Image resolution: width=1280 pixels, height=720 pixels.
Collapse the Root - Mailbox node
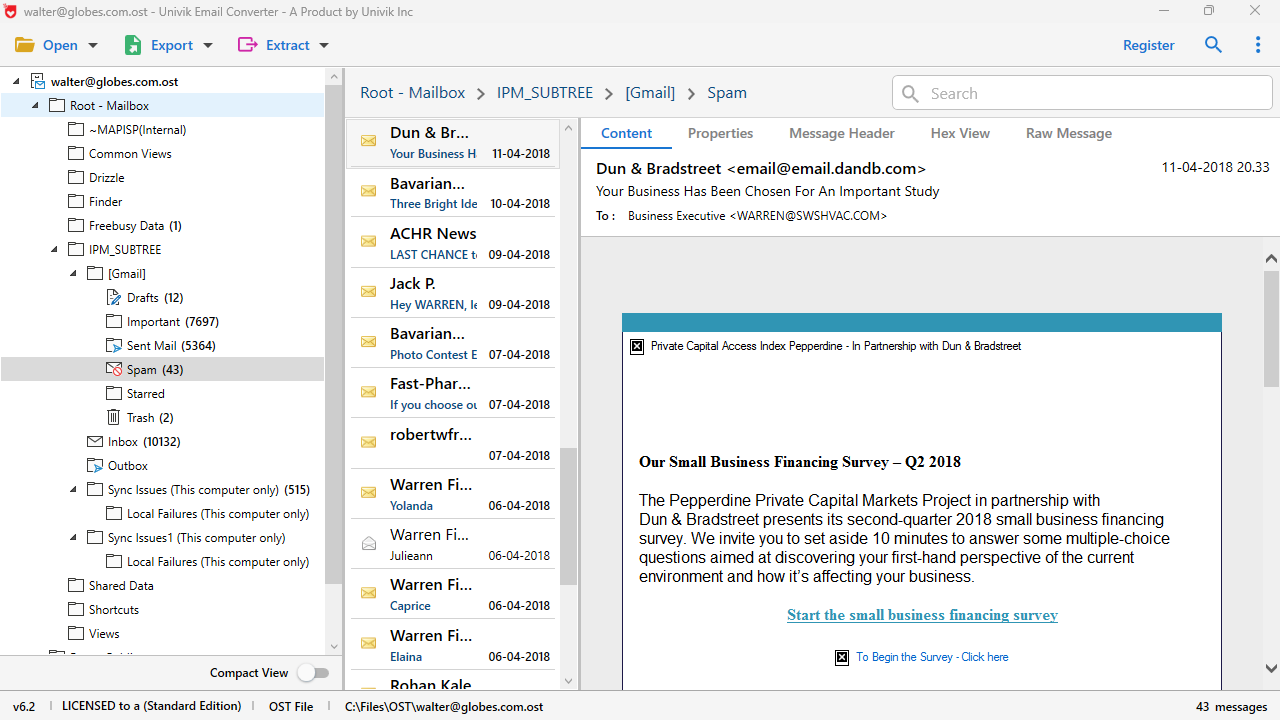[34, 105]
